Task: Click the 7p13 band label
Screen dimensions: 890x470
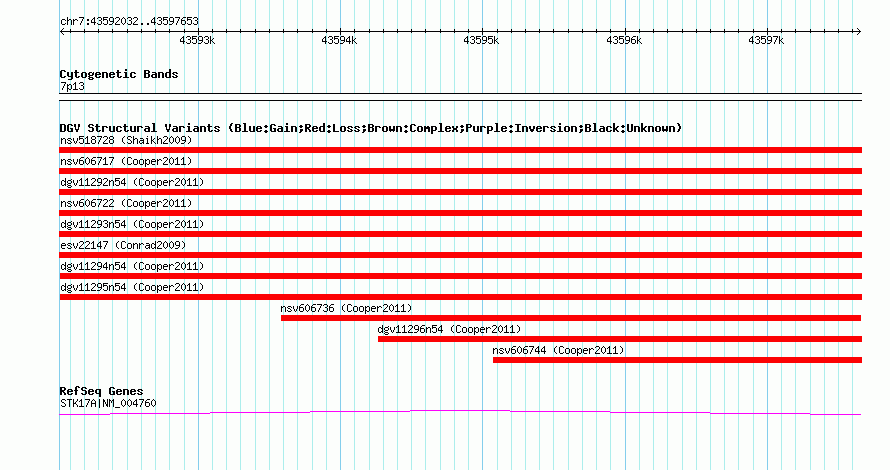Action: [x=72, y=86]
